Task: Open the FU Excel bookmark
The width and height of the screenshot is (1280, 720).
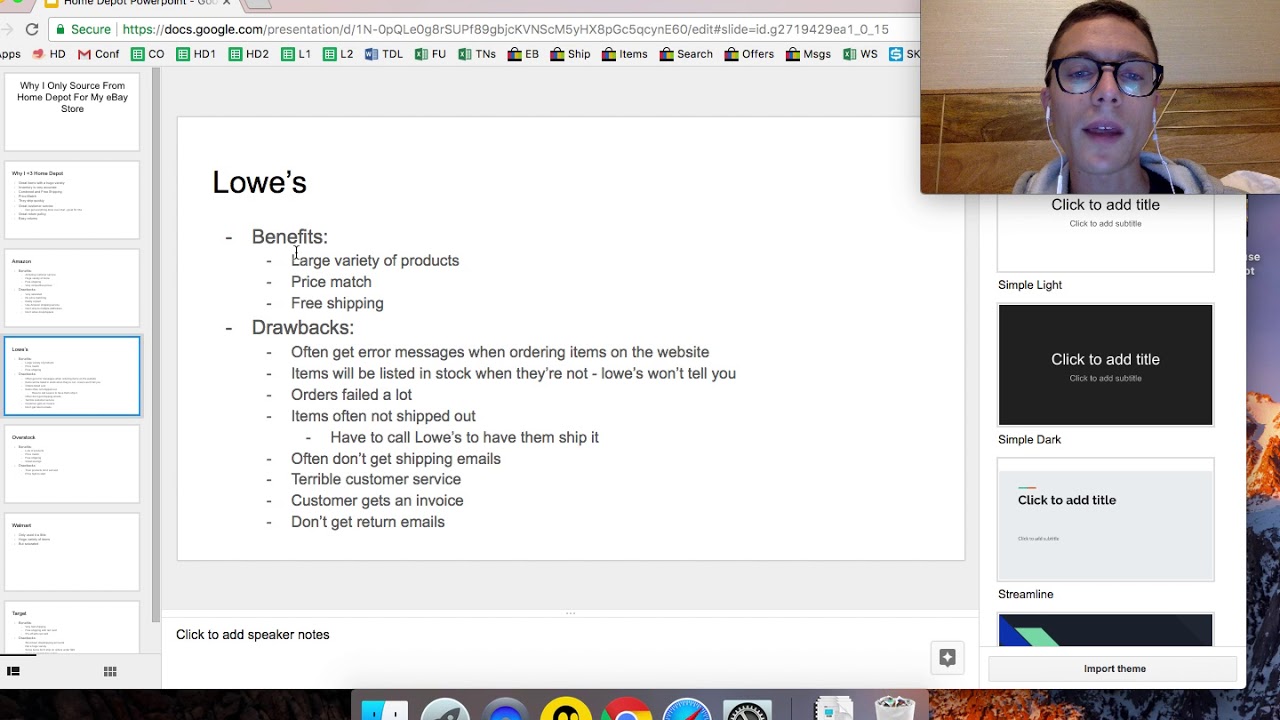Action: click(430, 54)
